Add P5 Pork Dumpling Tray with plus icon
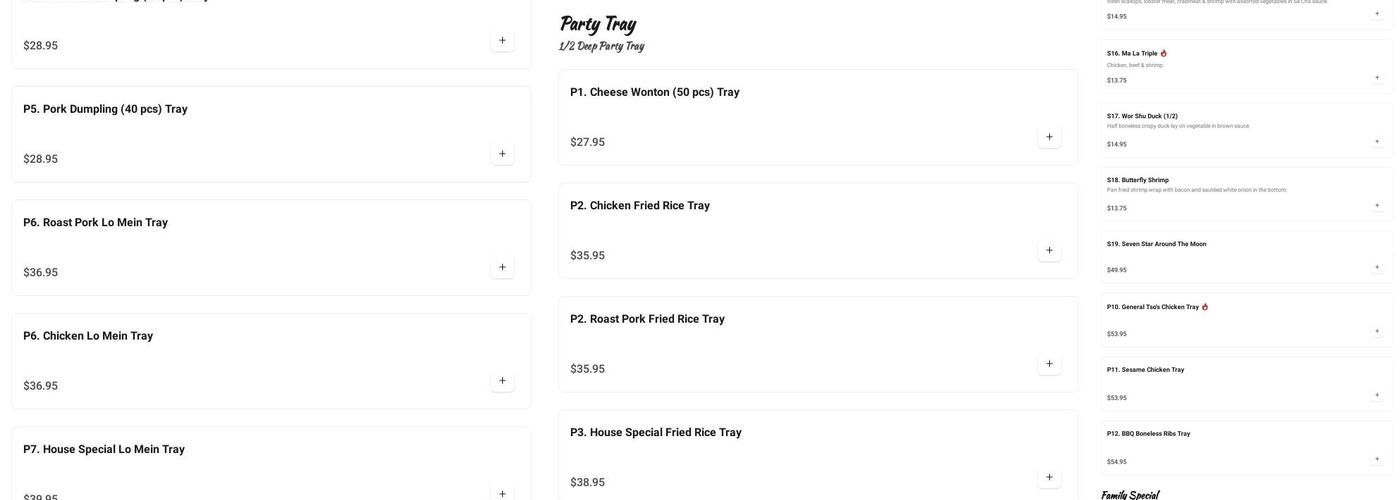This screenshot has height=500, width=1400. pyautogui.click(x=502, y=154)
